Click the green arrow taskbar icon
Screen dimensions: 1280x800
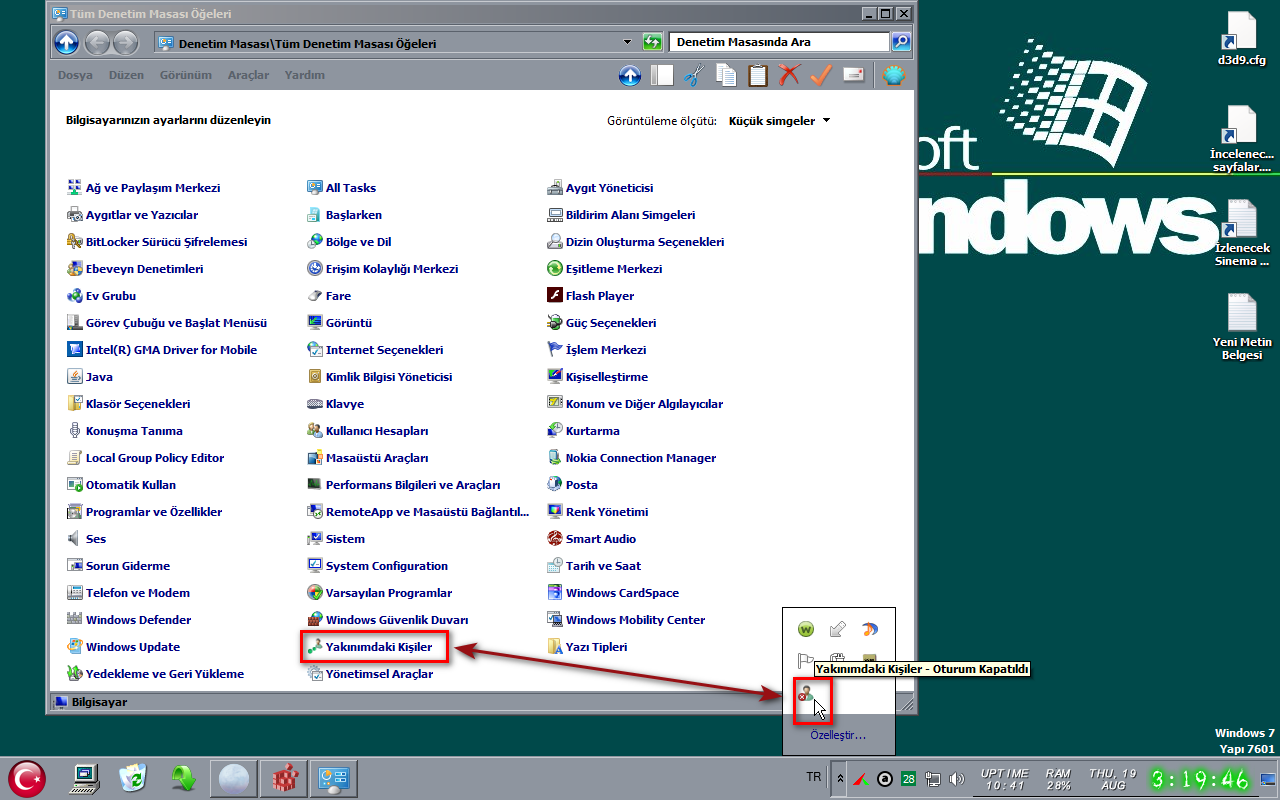(x=183, y=778)
